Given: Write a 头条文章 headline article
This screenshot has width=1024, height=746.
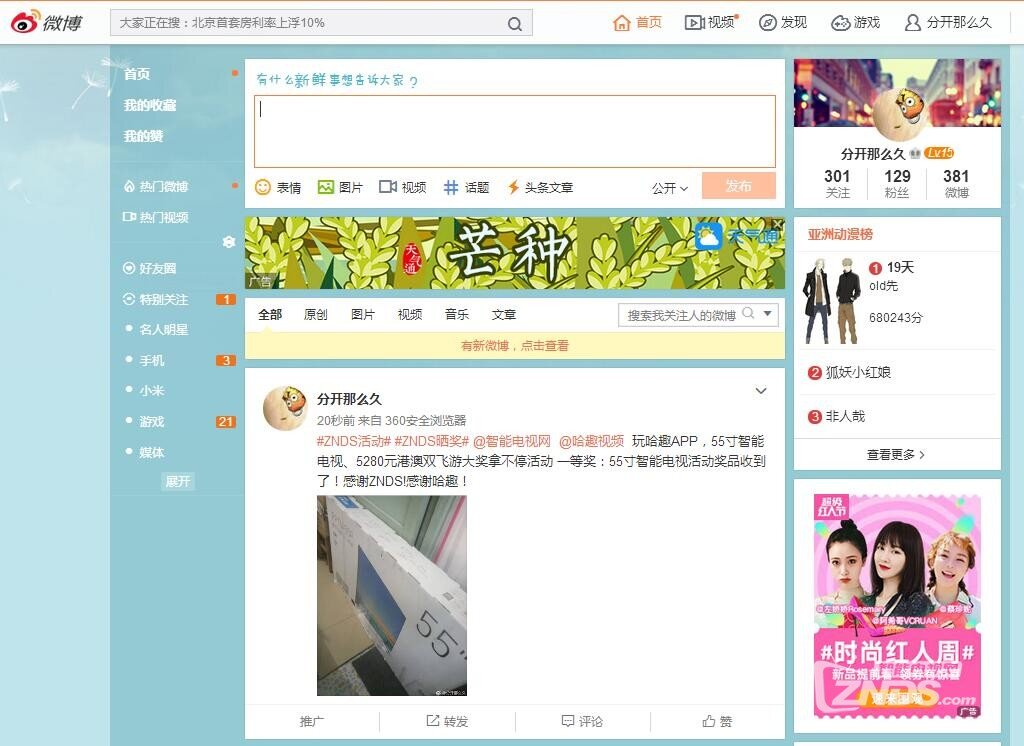Looking at the screenshot, I should pos(541,187).
